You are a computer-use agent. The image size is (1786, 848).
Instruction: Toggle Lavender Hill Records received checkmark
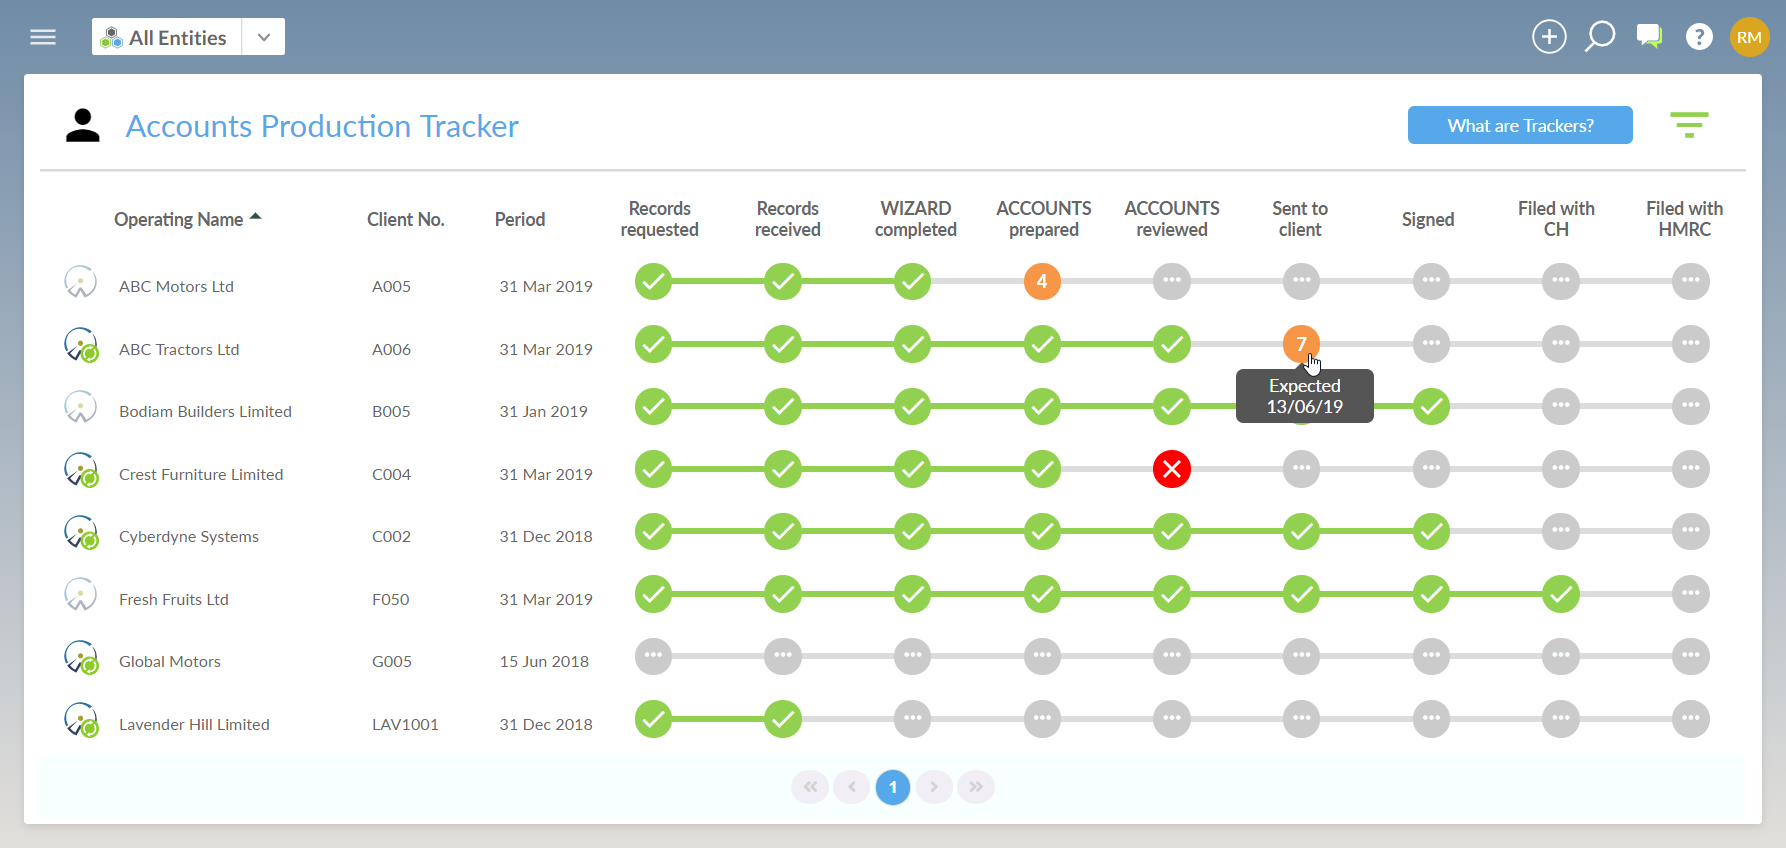[x=783, y=719]
